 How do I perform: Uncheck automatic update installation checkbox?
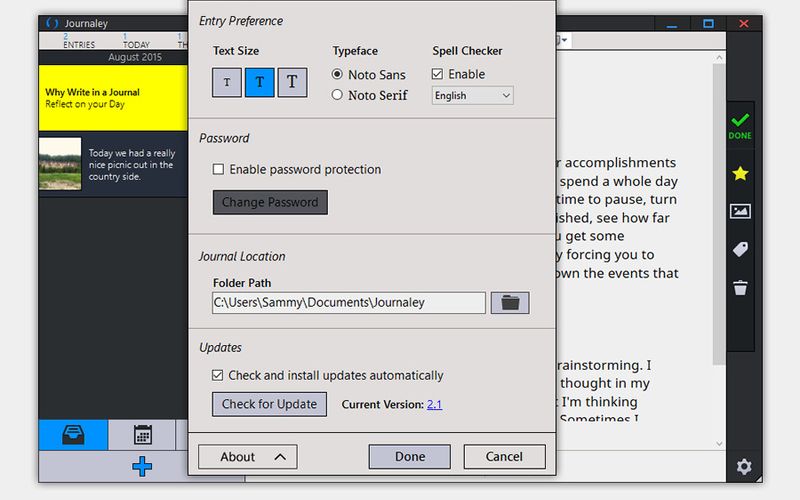click(x=219, y=376)
